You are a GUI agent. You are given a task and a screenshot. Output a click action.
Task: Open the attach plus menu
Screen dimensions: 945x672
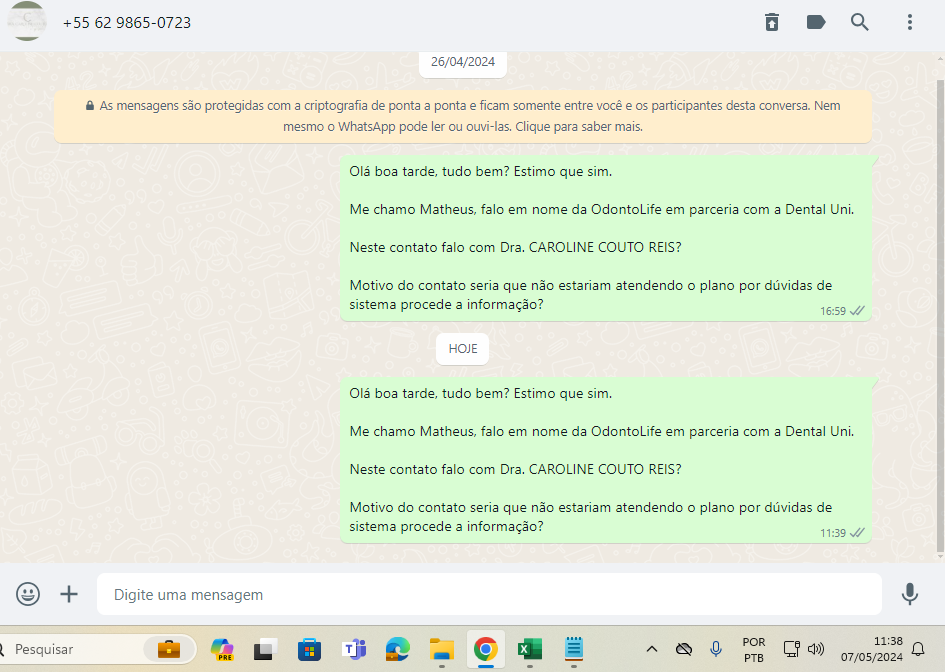[x=69, y=594]
